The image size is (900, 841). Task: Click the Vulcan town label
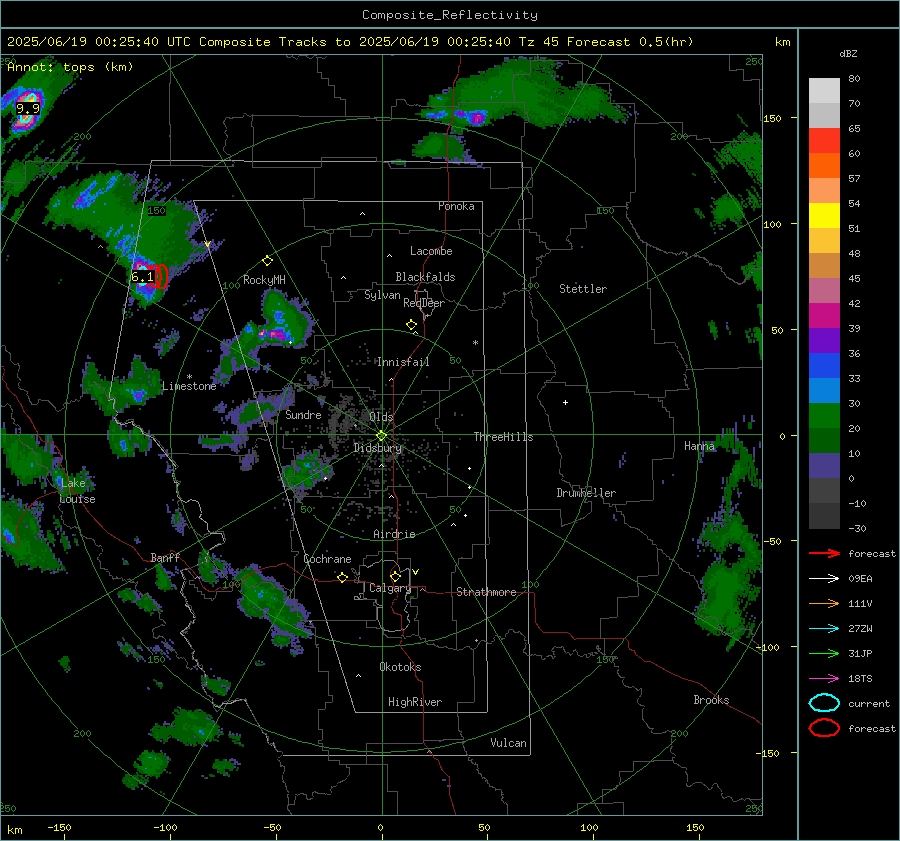509,742
